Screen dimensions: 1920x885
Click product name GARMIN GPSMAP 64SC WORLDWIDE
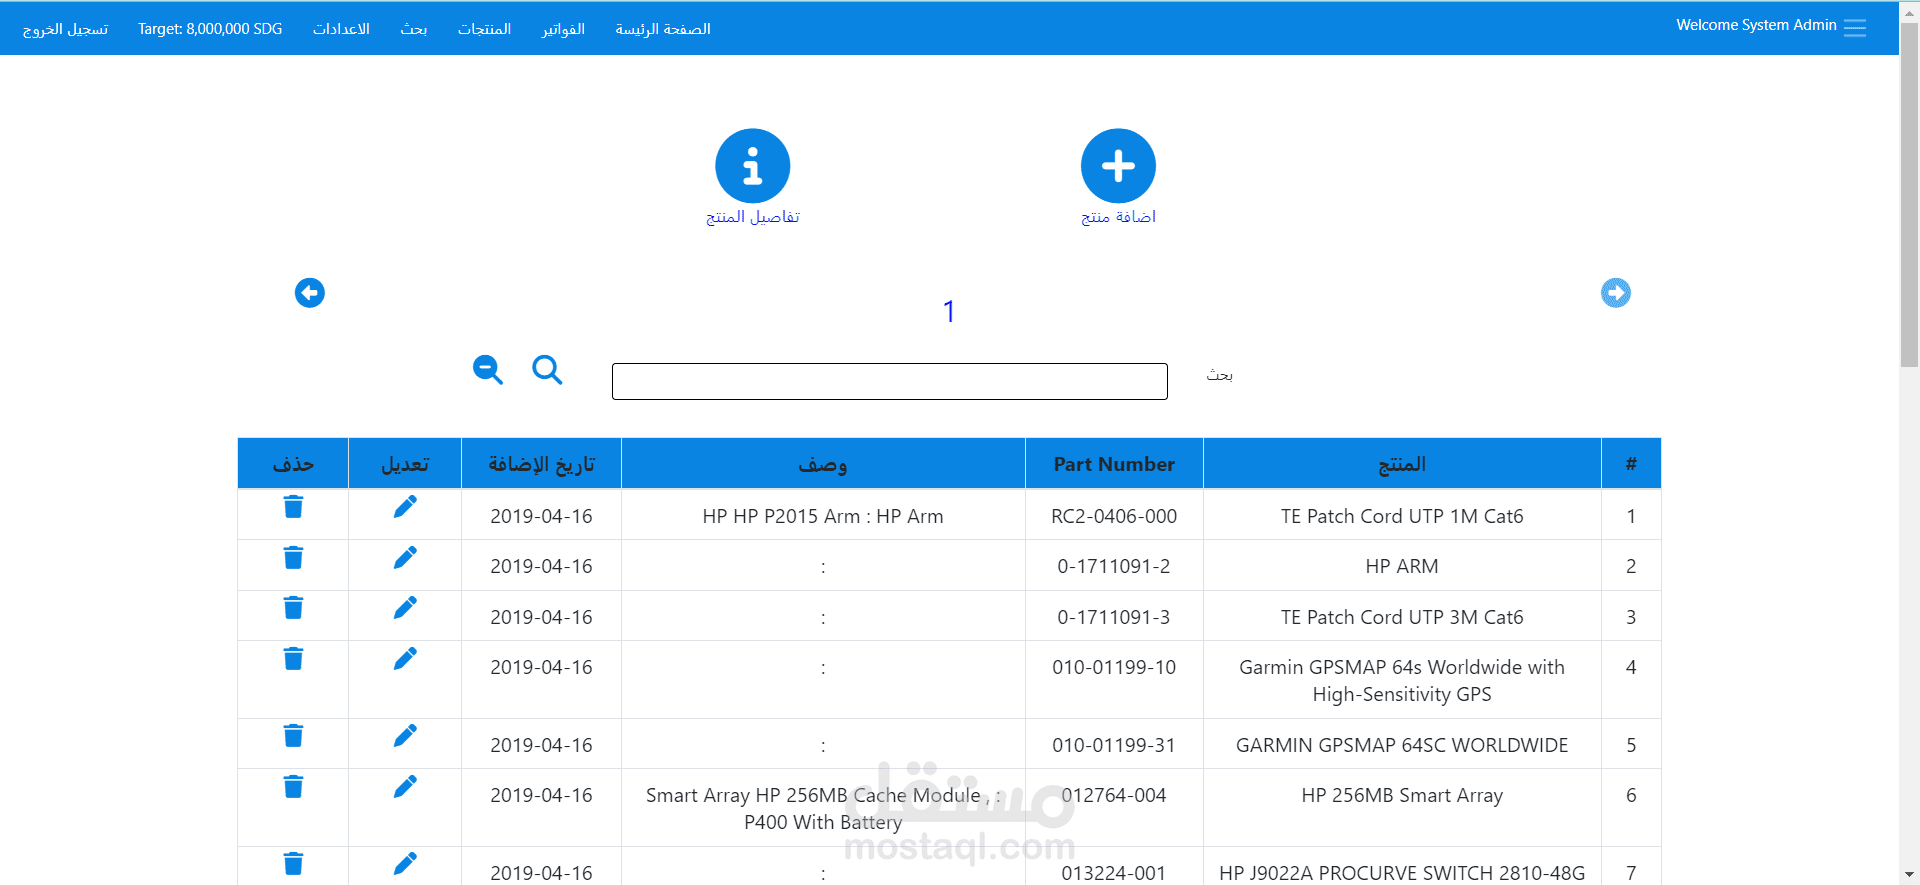tap(1402, 745)
